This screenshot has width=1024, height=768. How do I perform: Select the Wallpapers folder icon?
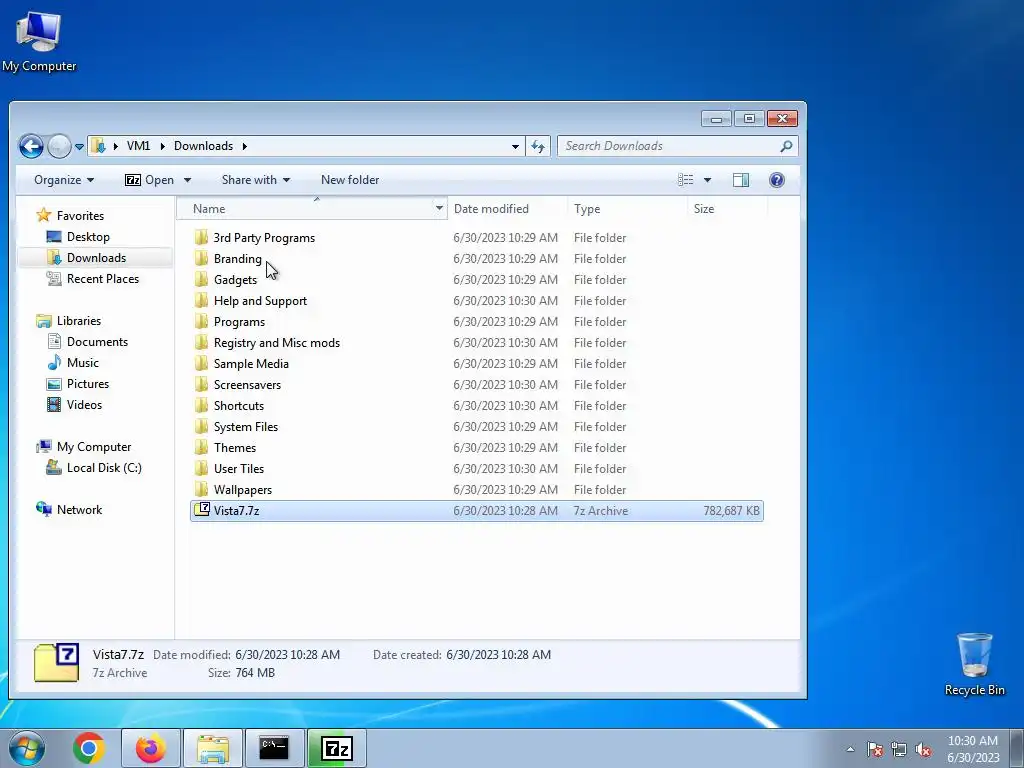point(202,489)
